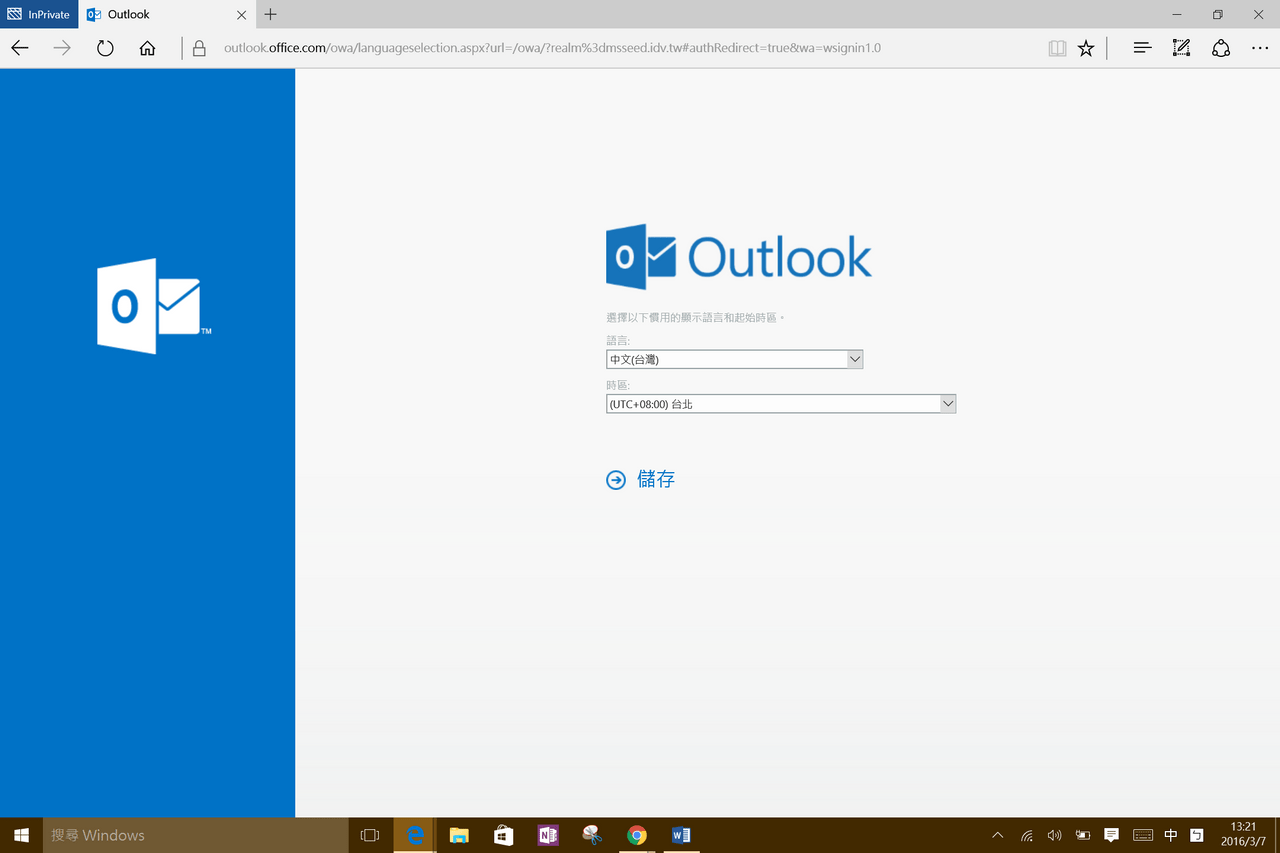Select the Outlook browser tab
The image size is (1280, 853).
coord(167,14)
